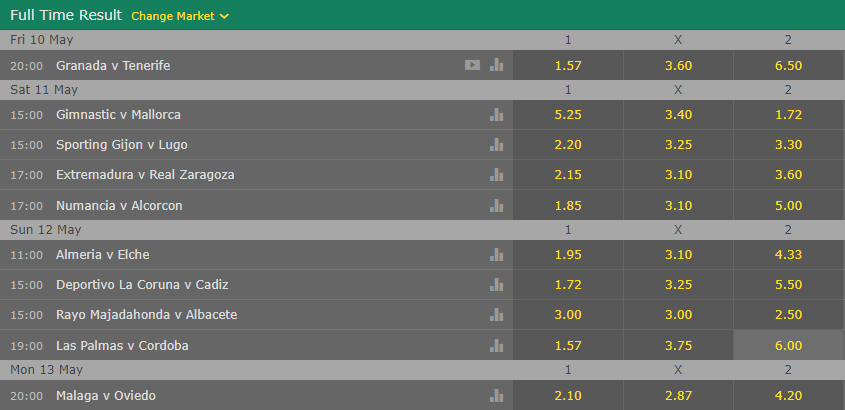845x410 pixels.
Task: Open the Rayo Majadahonda v Albacete match
Action: click(x=147, y=315)
